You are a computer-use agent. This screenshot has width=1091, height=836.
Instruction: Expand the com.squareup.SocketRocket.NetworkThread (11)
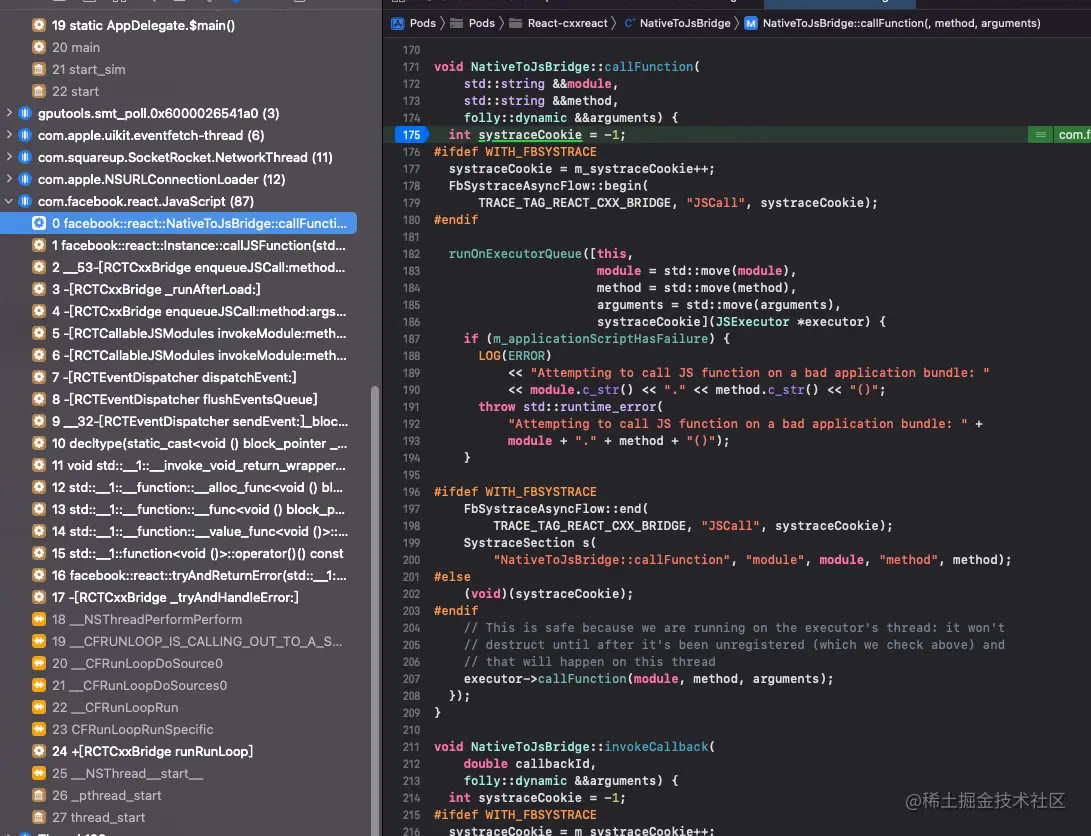click(x=9, y=157)
